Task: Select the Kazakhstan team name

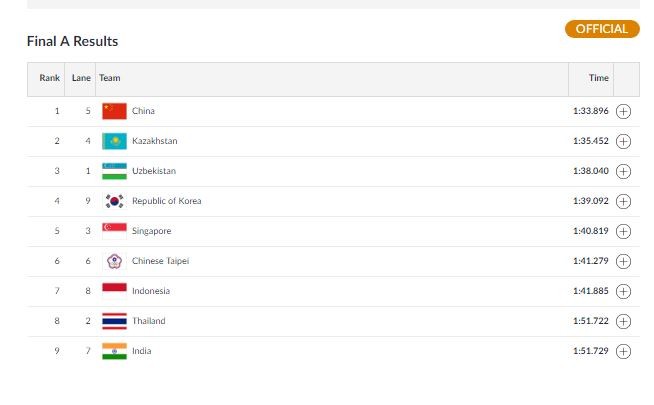Action: coord(155,141)
